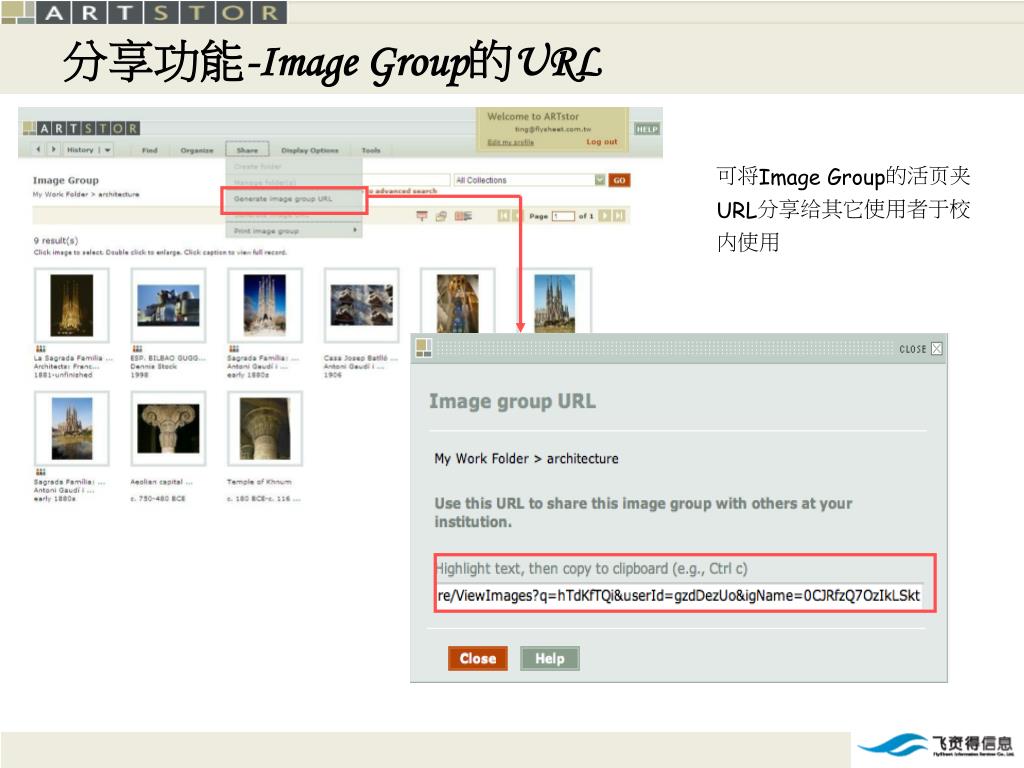Open the Organize menu
Image resolution: width=1024 pixels, height=768 pixels.
click(197, 150)
